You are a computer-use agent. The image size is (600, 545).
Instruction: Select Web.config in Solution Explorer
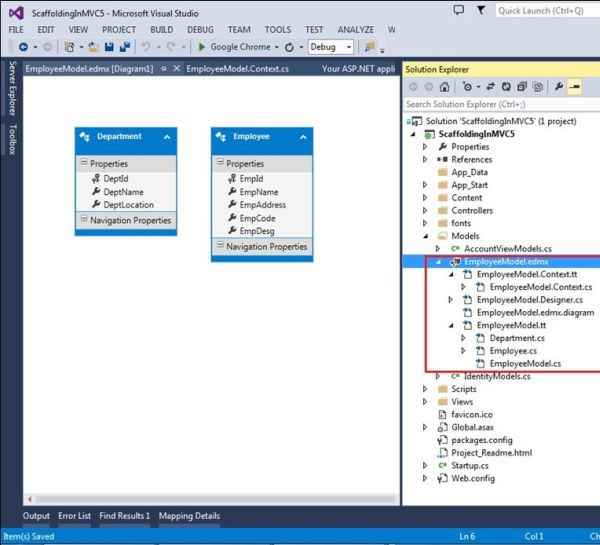pos(473,478)
